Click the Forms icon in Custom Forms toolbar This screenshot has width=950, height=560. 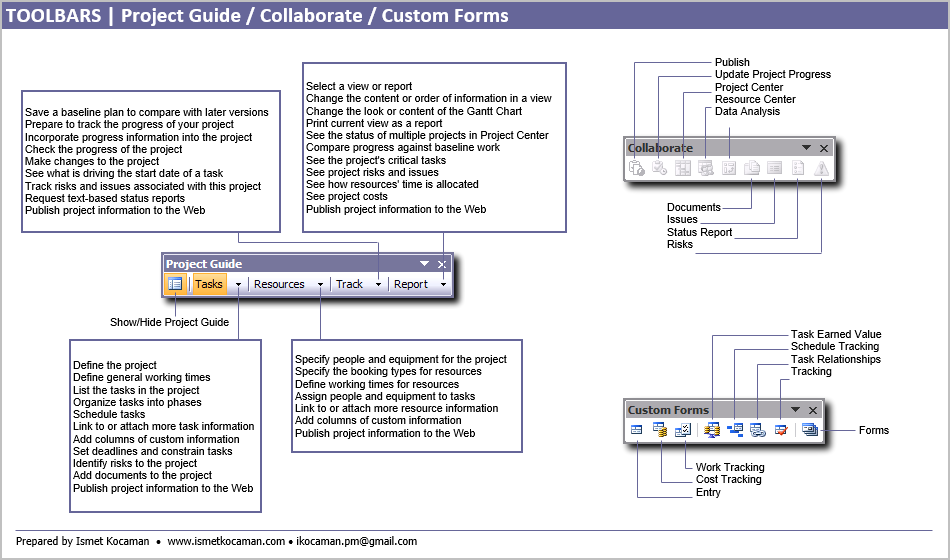click(x=810, y=430)
